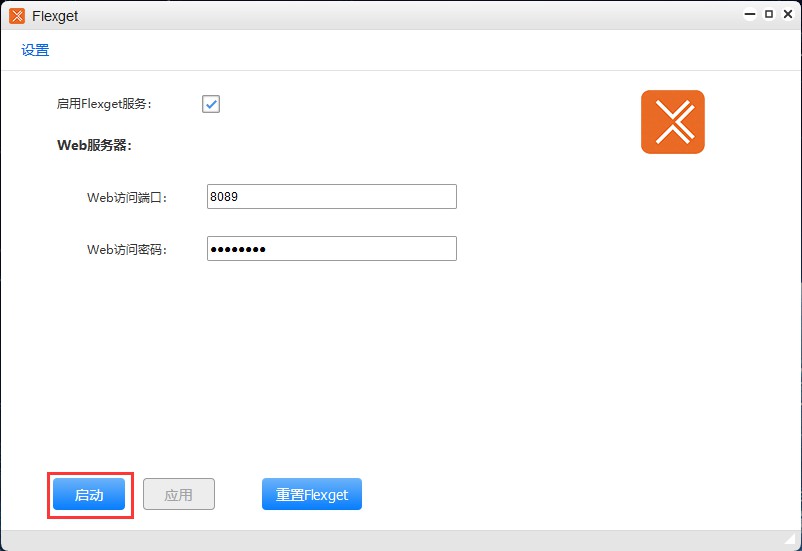Click the Web访问密码 label
The height and width of the screenshot is (551, 802).
point(126,250)
